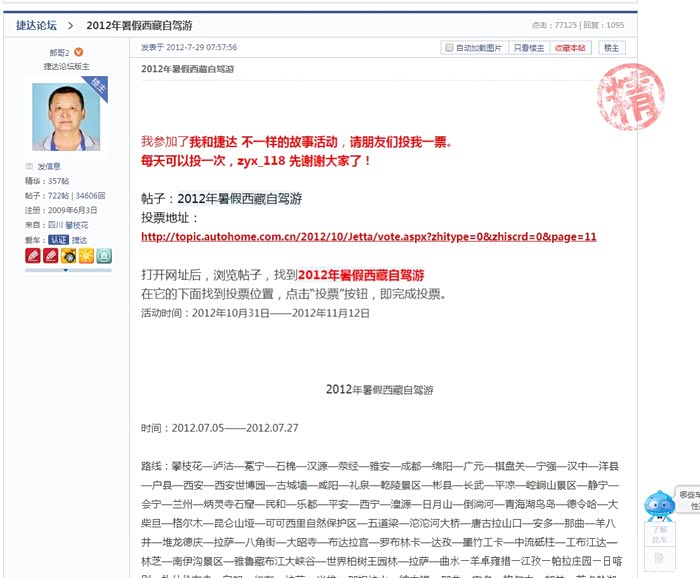Click the second red pencil medal icon

50,256
